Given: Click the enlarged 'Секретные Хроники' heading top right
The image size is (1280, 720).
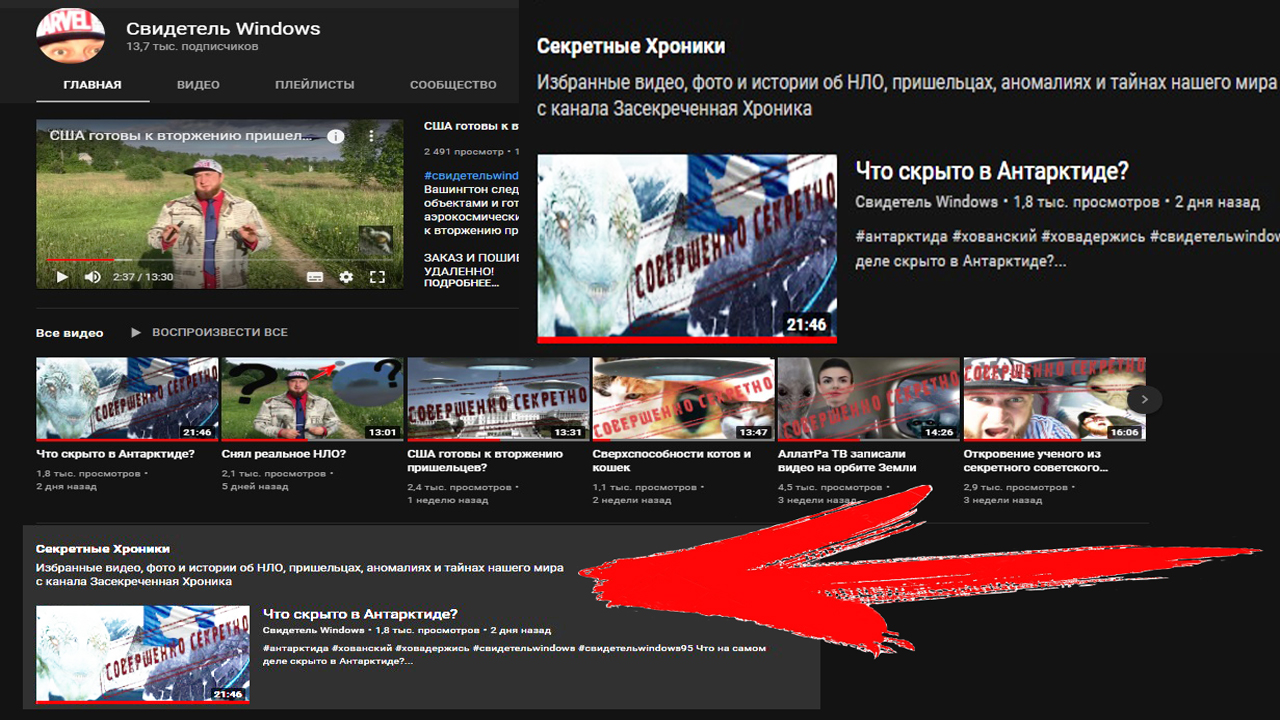Looking at the screenshot, I should point(631,46).
